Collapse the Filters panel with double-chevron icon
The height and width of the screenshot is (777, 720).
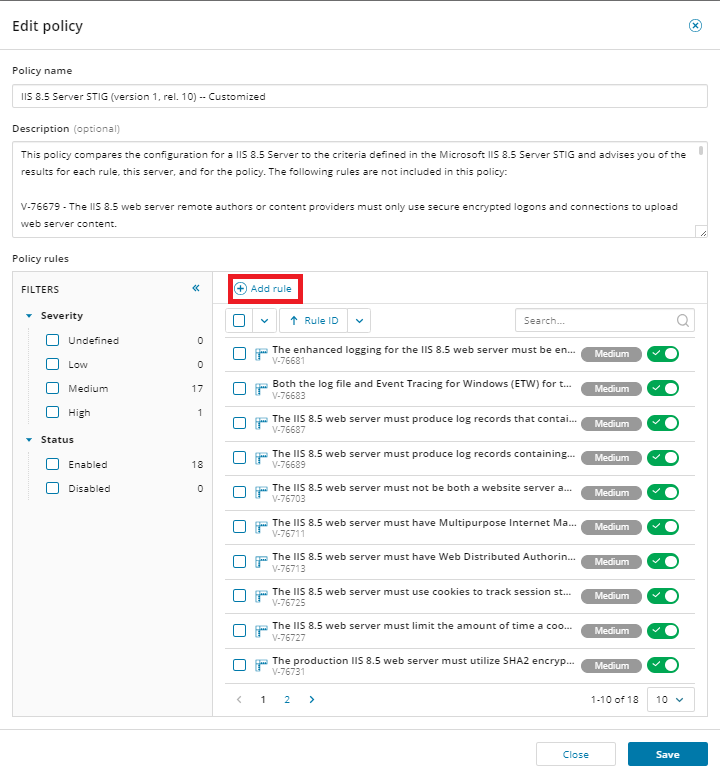click(196, 288)
